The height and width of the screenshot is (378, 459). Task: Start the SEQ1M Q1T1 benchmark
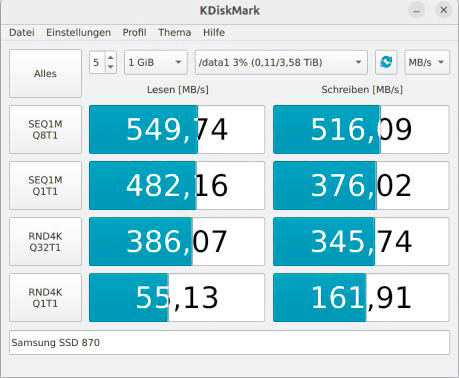point(45,186)
